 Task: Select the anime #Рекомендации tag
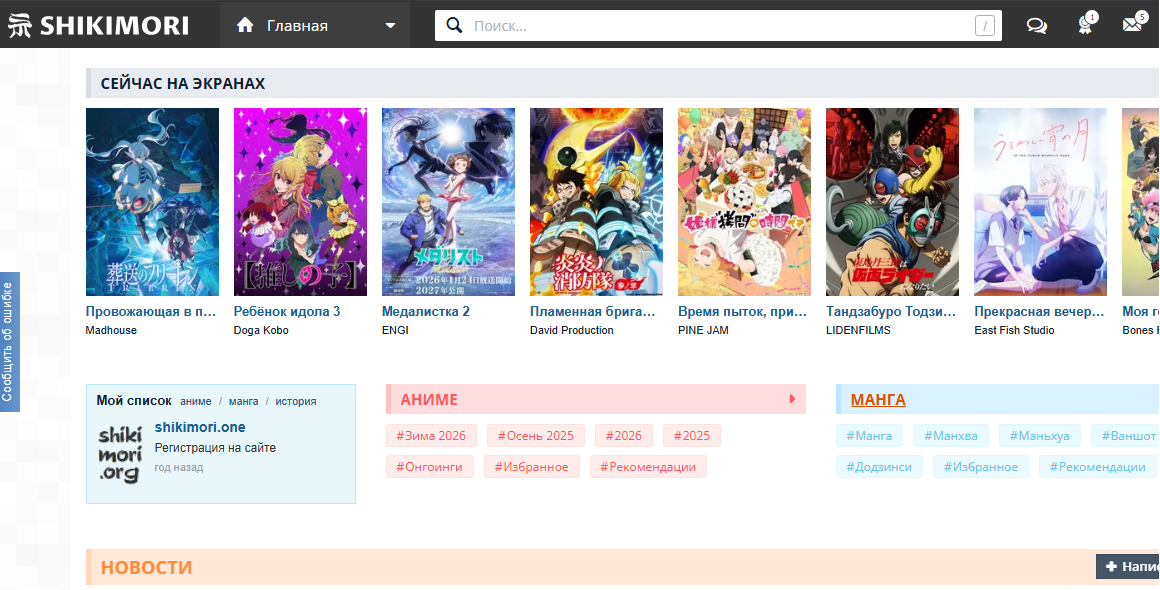(x=648, y=467)
